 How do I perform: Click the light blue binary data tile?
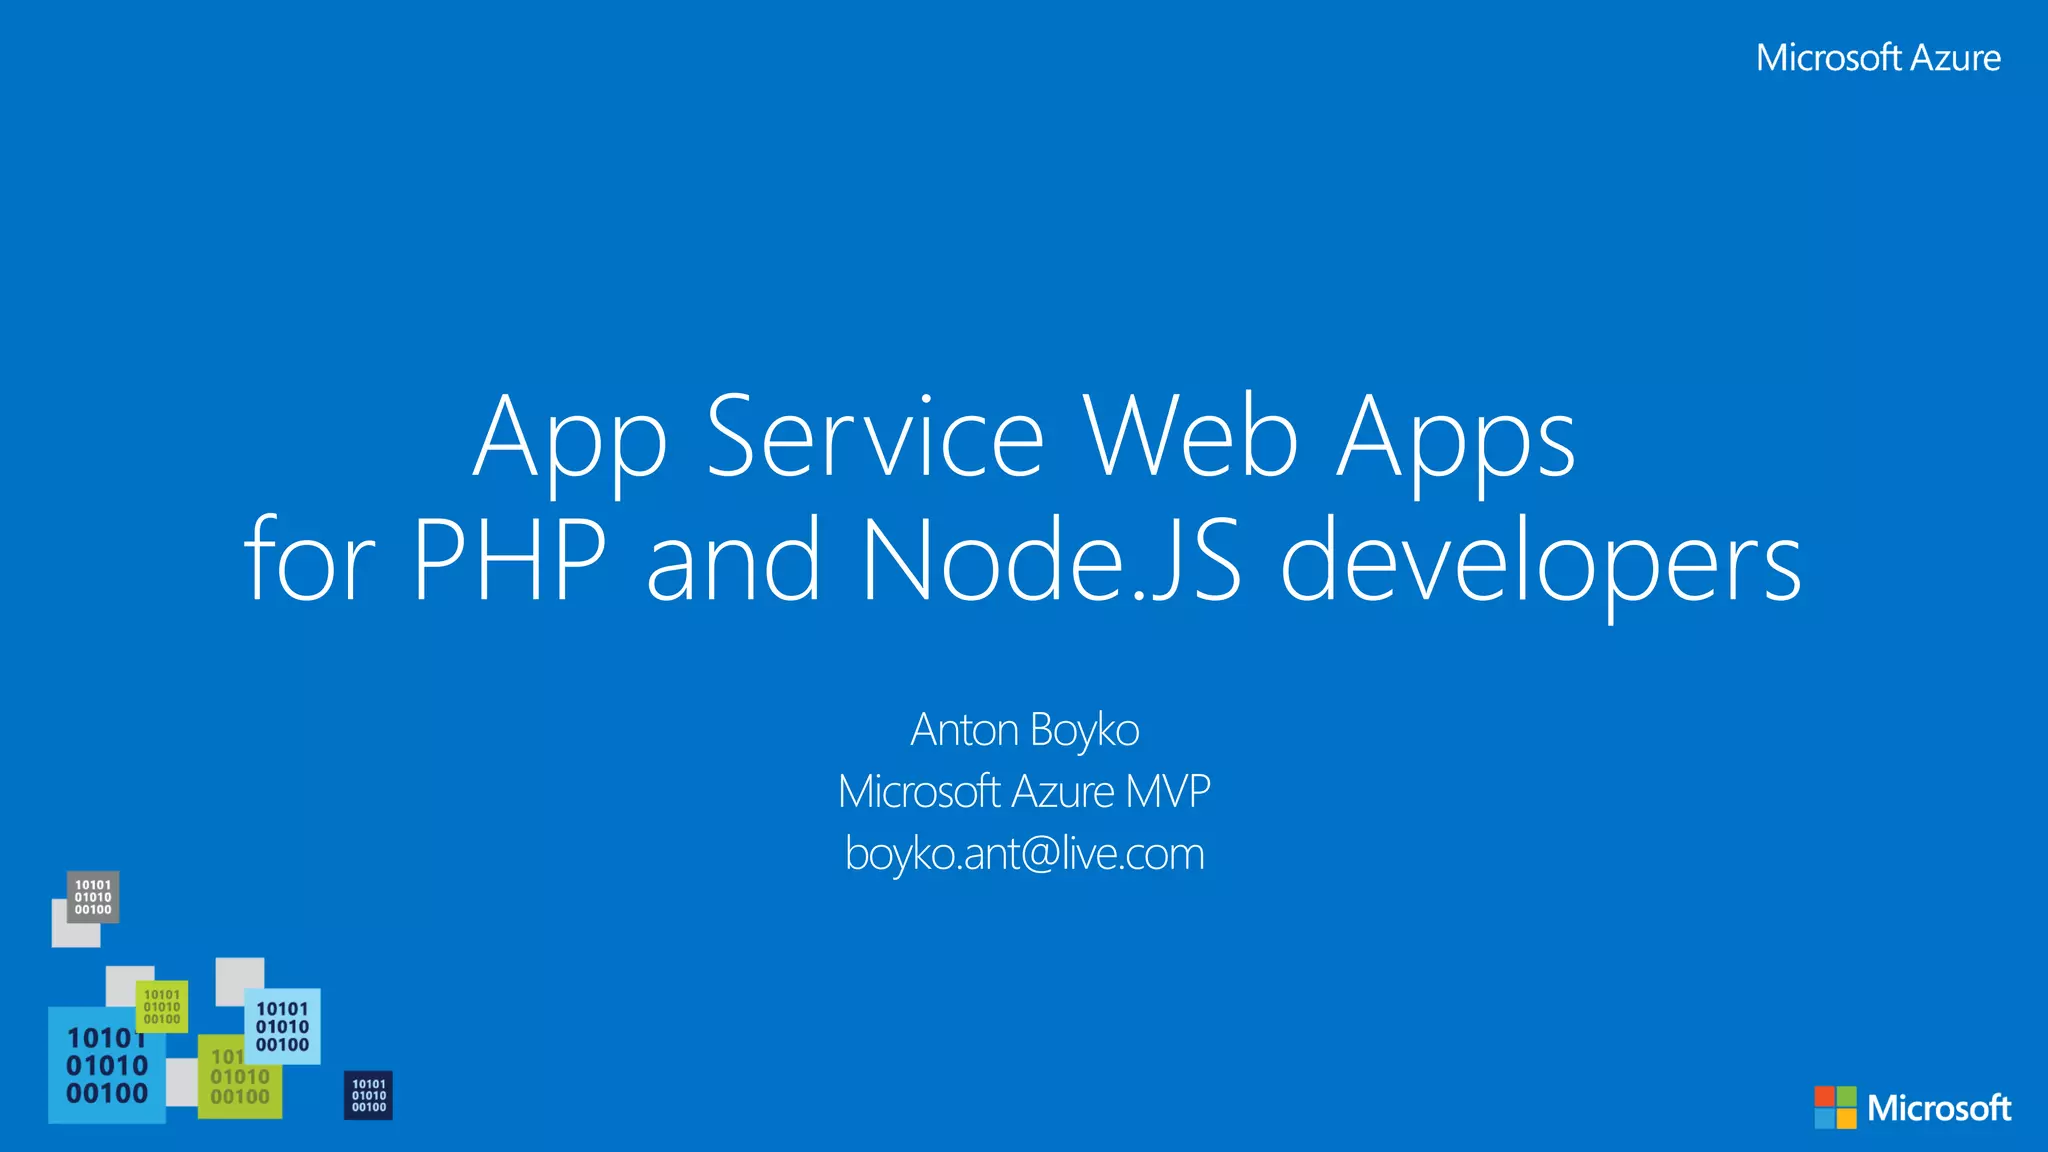(282, 1027)
